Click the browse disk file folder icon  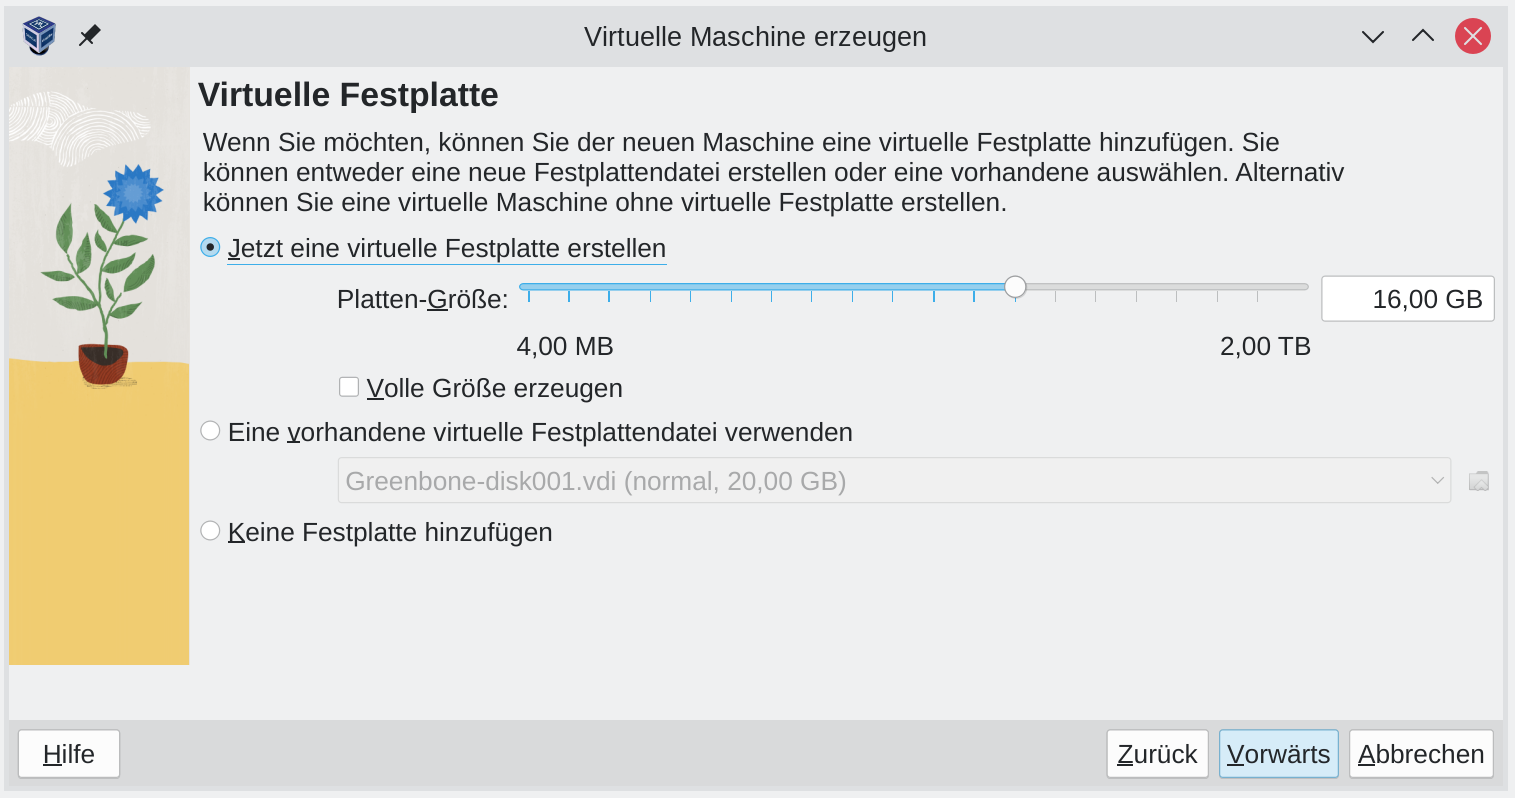point(1479,481)
